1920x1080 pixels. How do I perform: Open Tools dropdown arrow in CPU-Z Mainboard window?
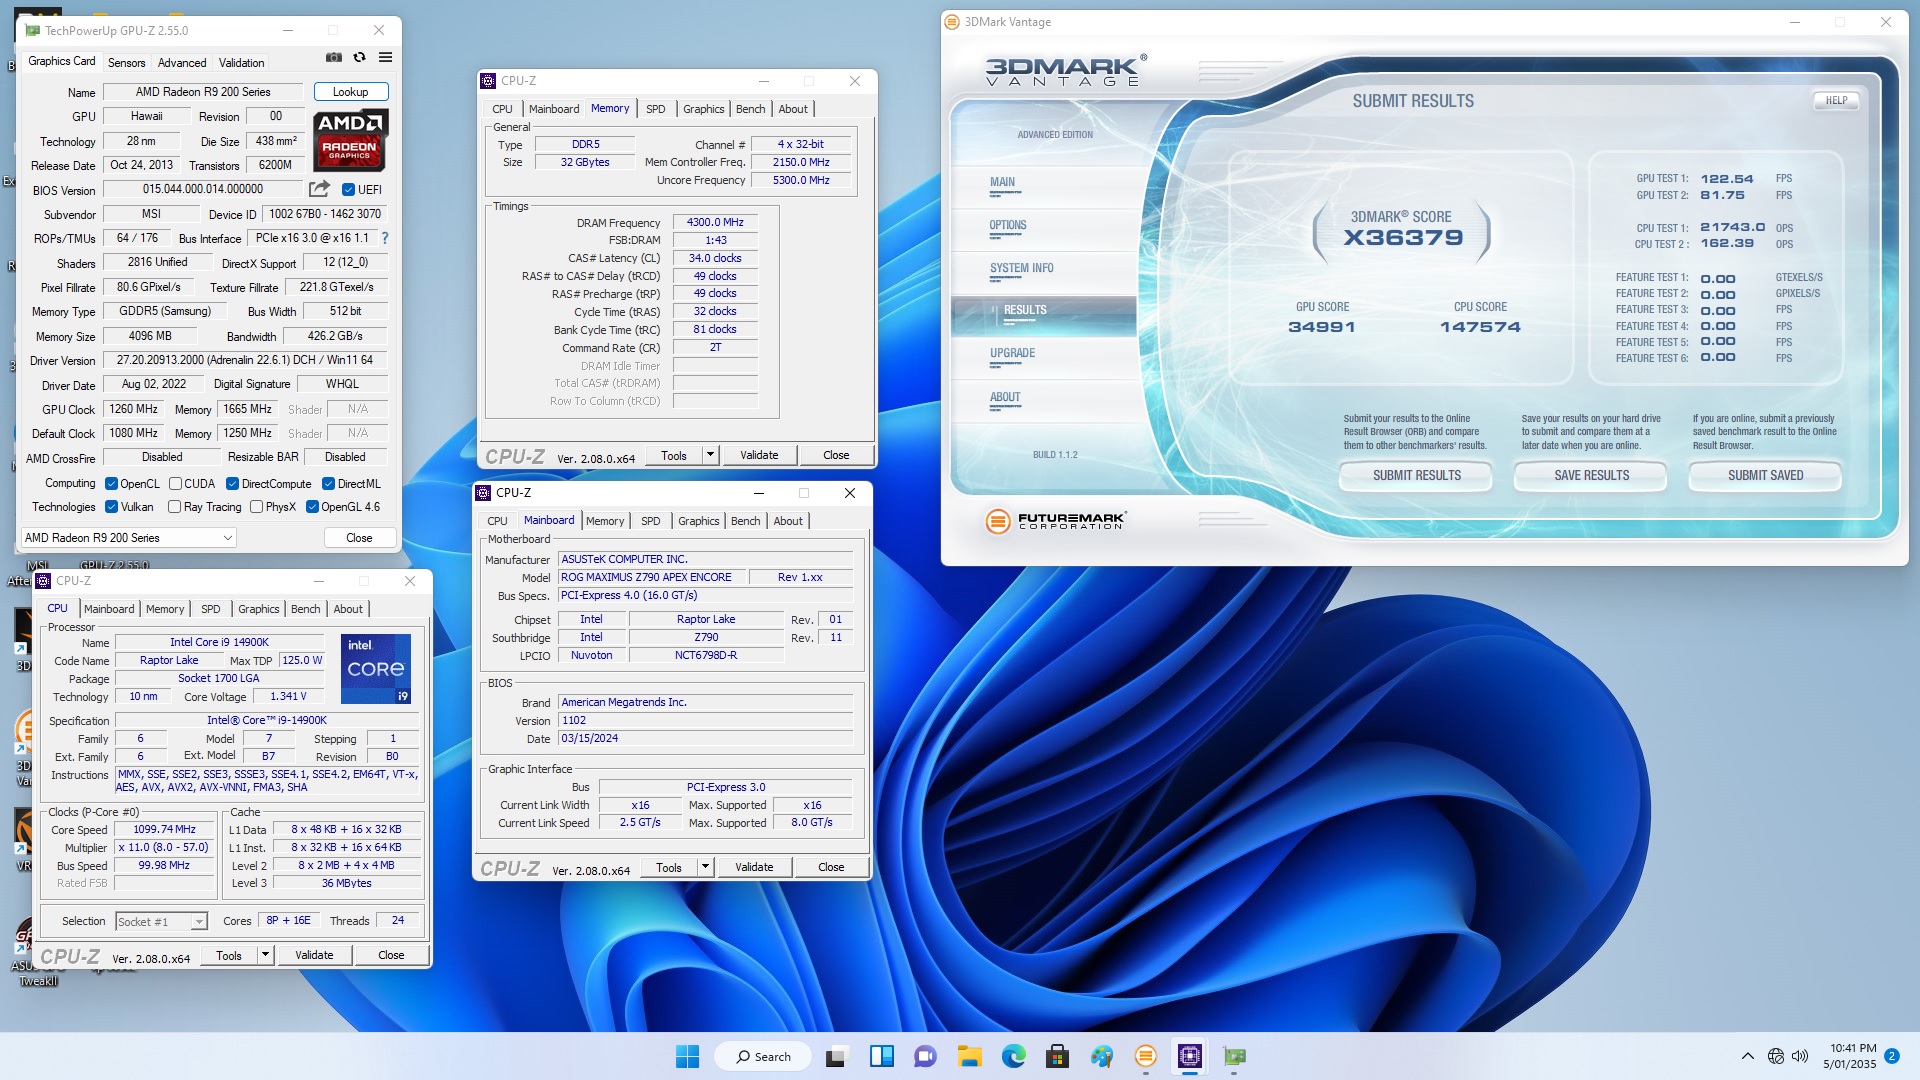click(705, 867)
